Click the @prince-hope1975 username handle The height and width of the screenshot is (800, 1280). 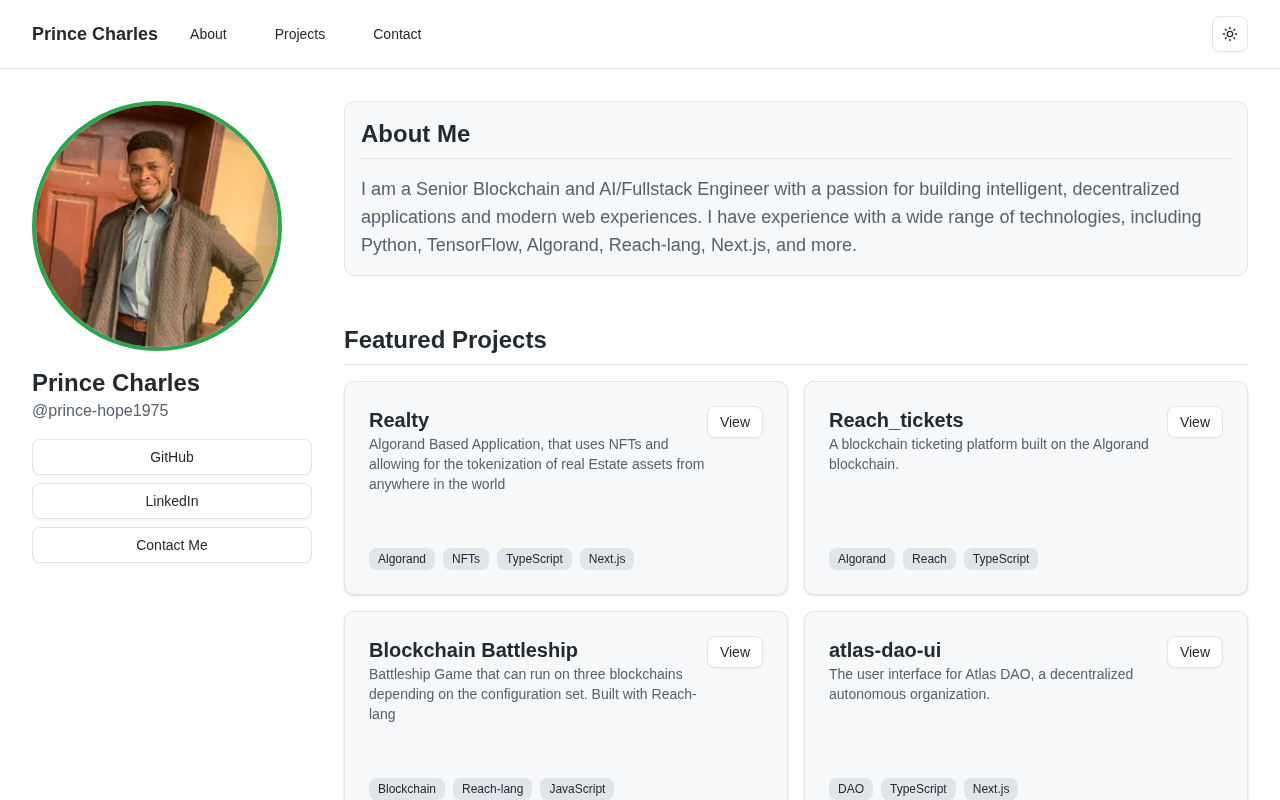(100, 411)
